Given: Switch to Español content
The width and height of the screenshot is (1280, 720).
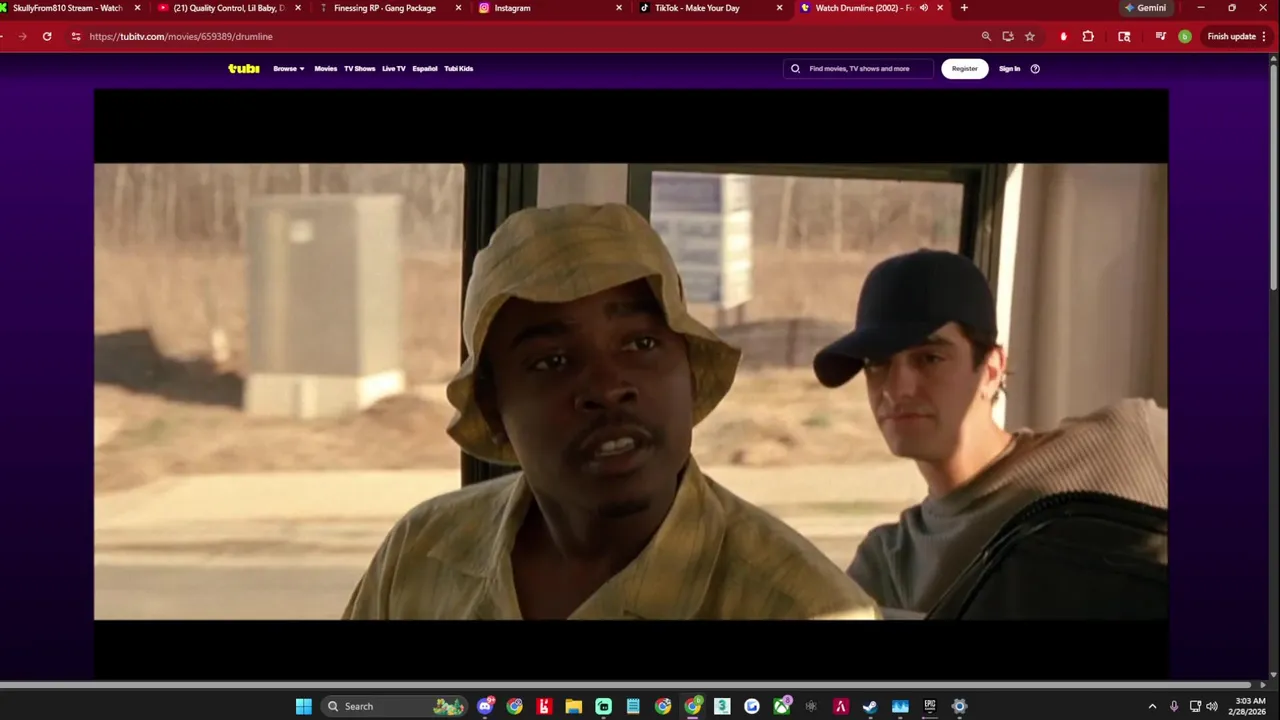Looking at the screenshot, I should (x=425, y=69).
